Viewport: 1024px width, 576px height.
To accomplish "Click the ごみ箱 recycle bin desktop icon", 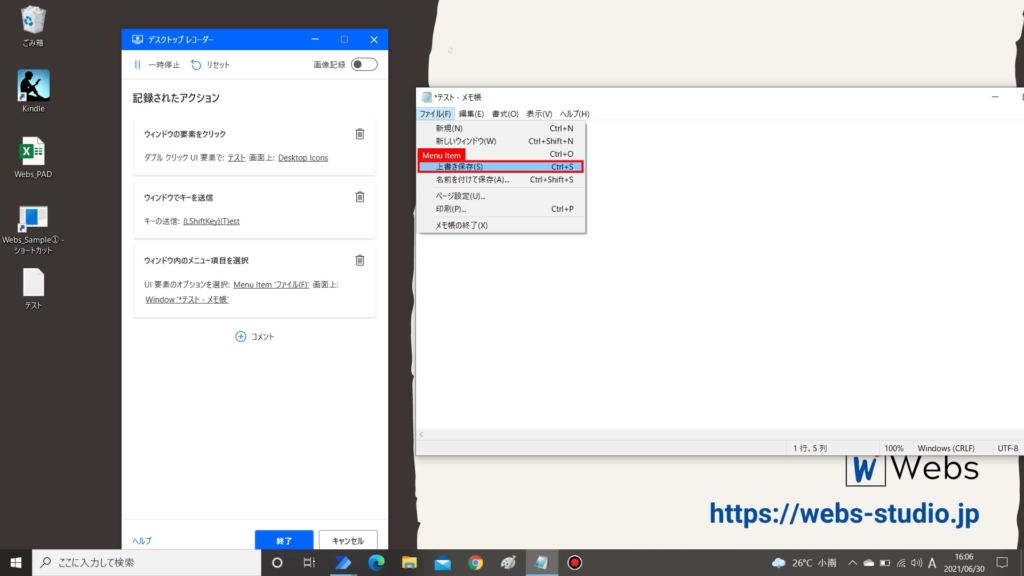I will click(33, 26).
